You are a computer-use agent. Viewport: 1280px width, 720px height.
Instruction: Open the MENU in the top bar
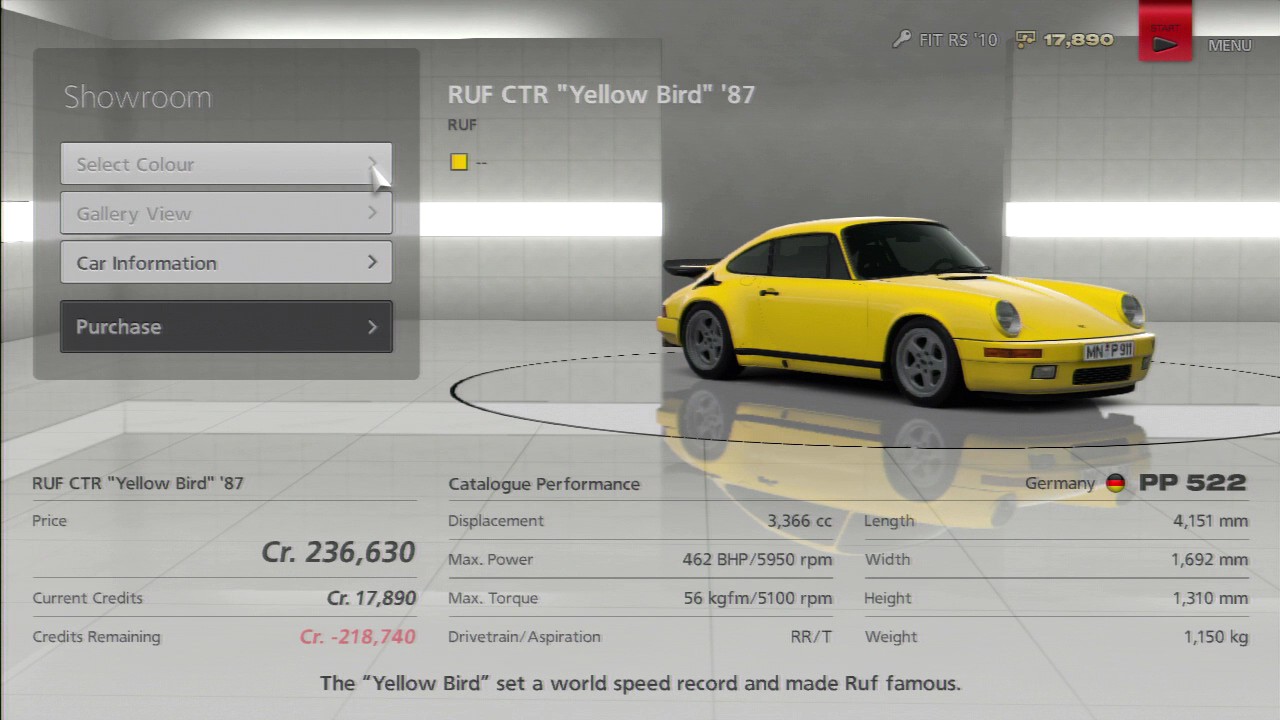[x=1229, y=45]
